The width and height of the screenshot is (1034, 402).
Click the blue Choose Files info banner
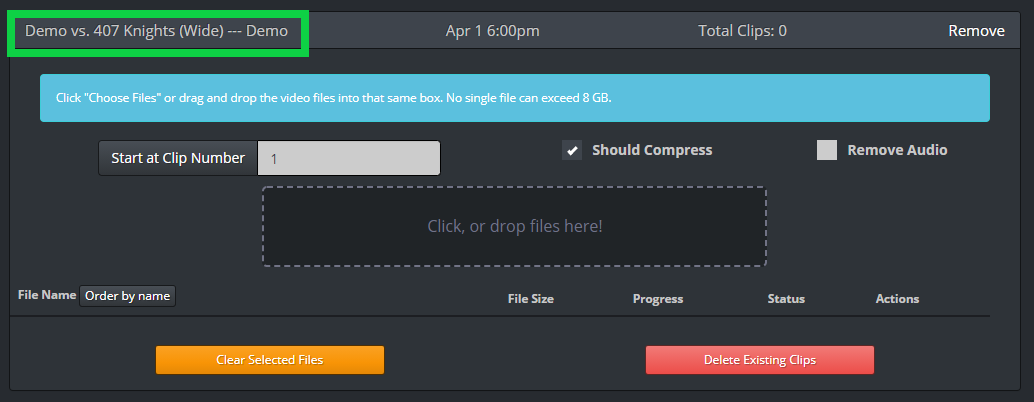point(515,98)
